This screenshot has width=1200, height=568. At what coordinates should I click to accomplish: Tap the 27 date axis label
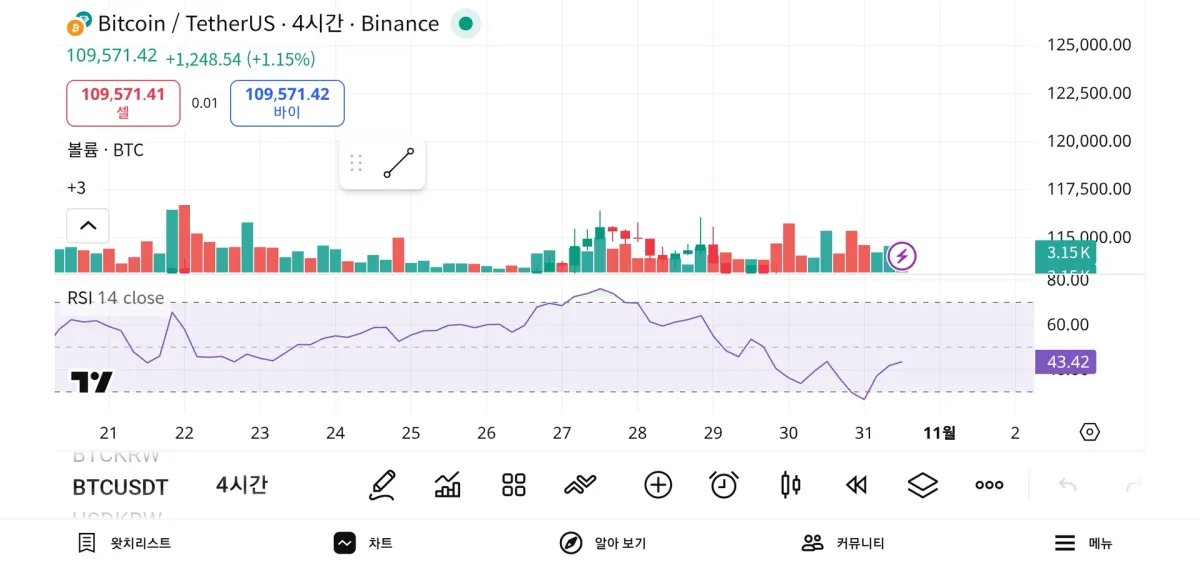(x=562, y=433)
